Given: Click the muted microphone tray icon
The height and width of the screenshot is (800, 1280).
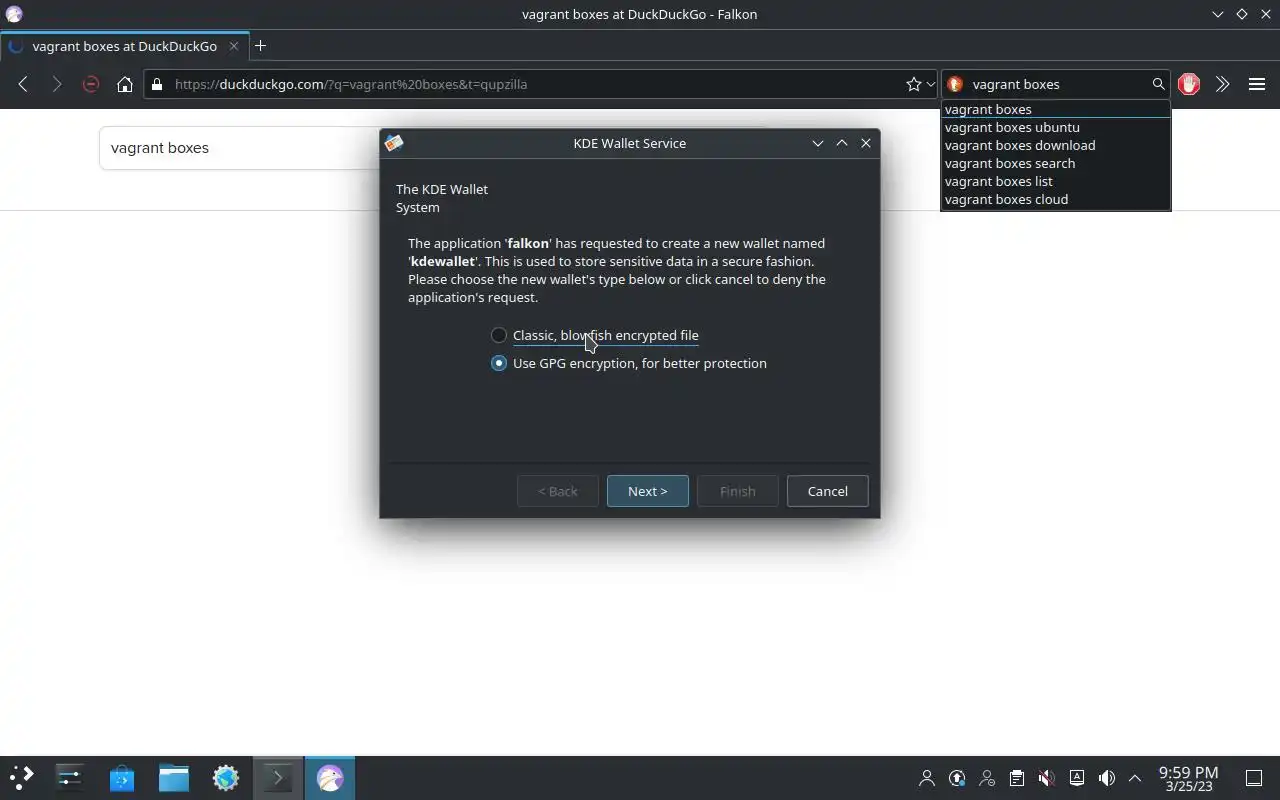Looking at the screenshot, I should pos(1046,778).
